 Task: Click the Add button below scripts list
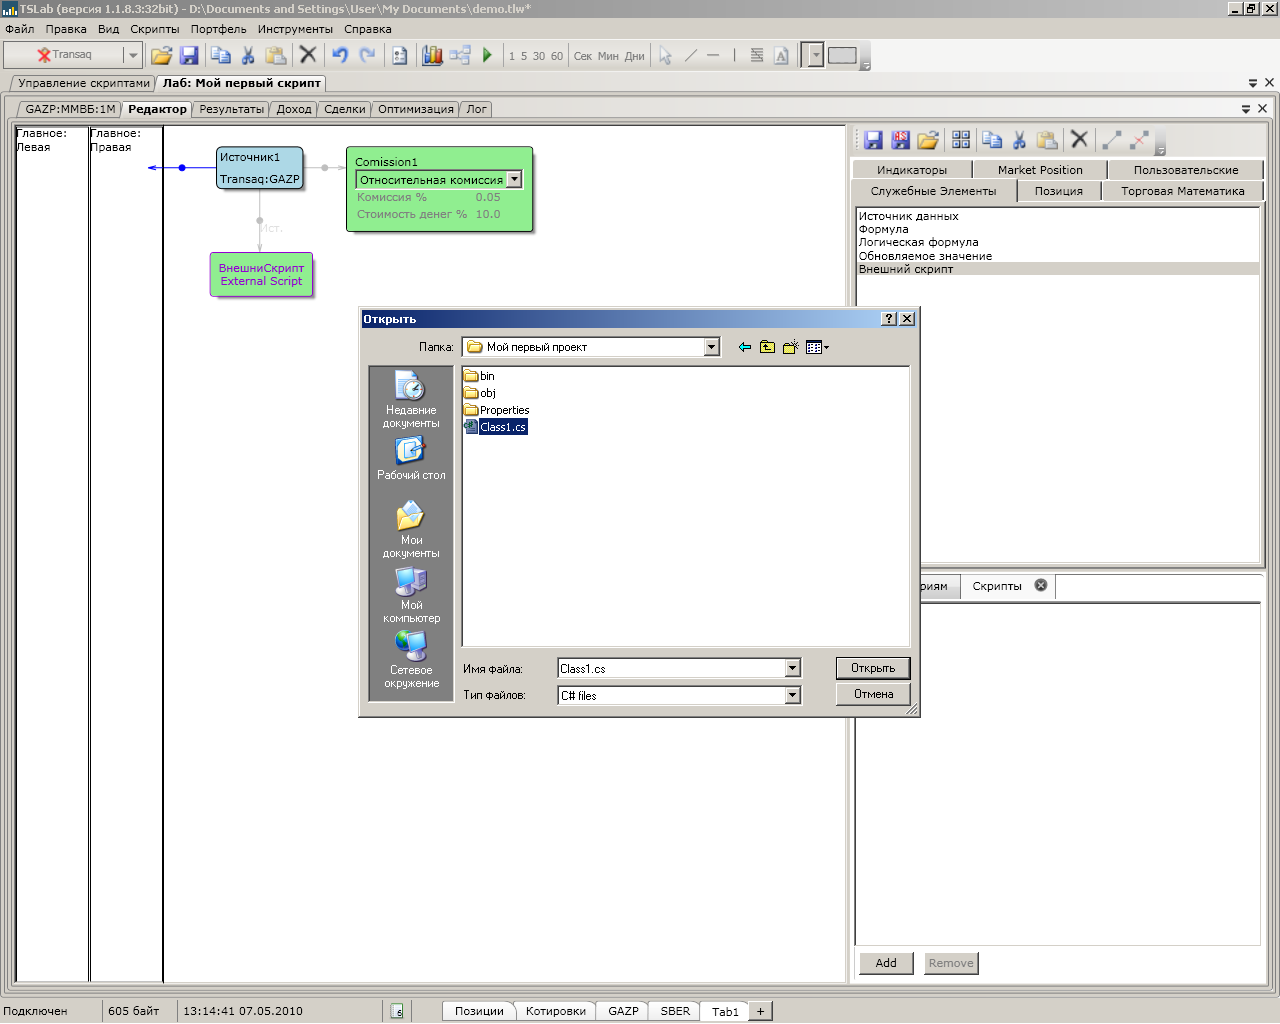(886, 963)
